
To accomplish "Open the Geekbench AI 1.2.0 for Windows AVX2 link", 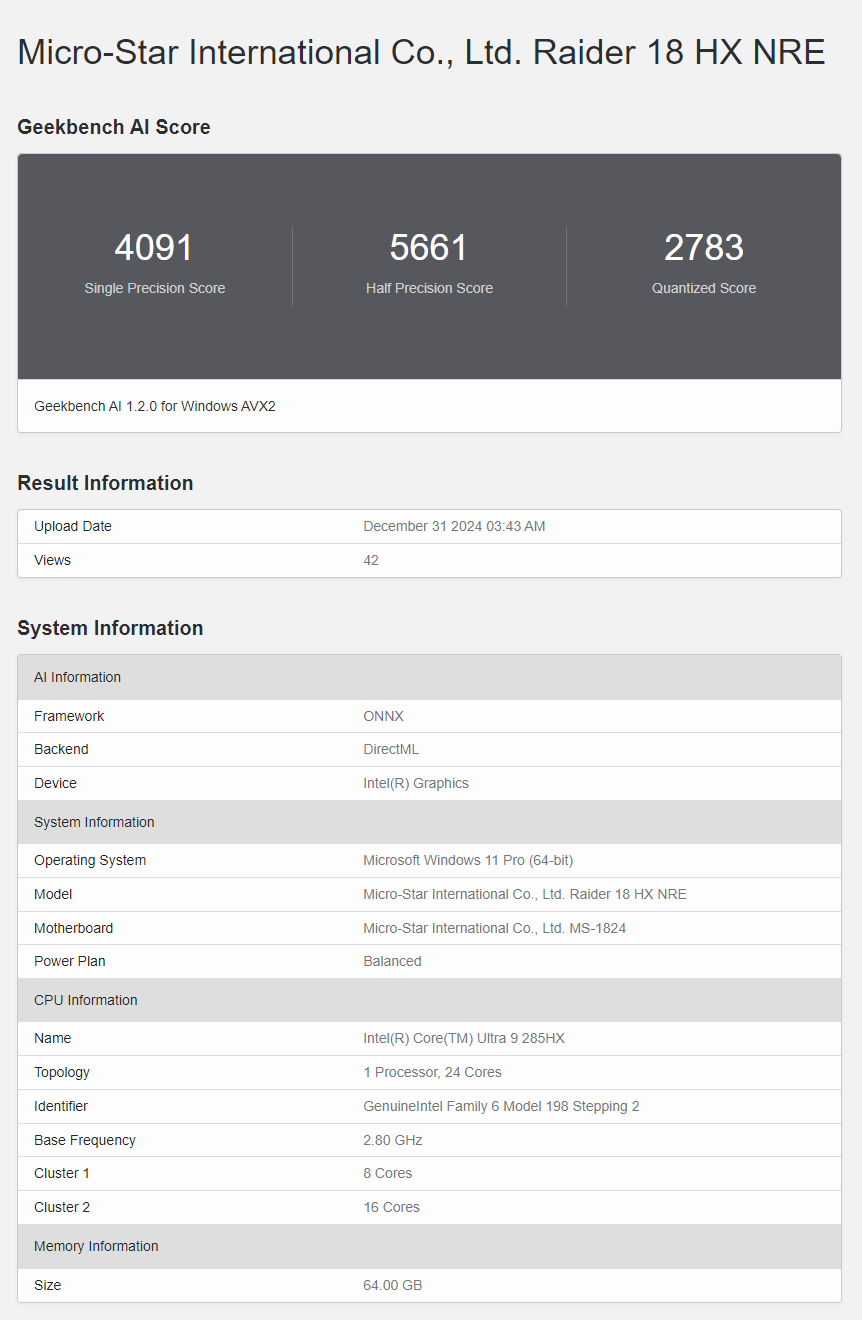I will point(155,406).
